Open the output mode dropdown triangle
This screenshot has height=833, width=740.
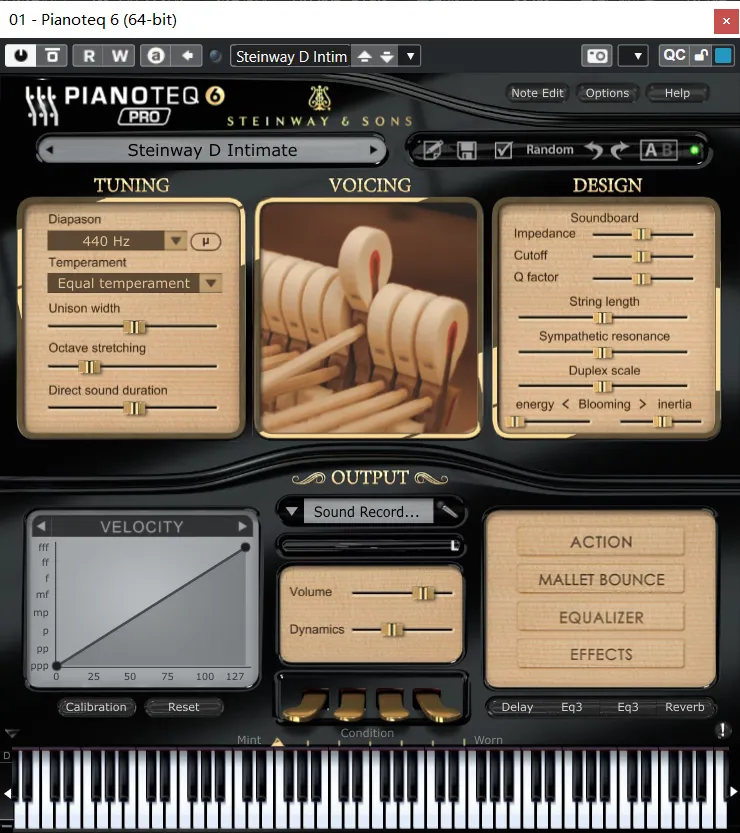point(291,512)
